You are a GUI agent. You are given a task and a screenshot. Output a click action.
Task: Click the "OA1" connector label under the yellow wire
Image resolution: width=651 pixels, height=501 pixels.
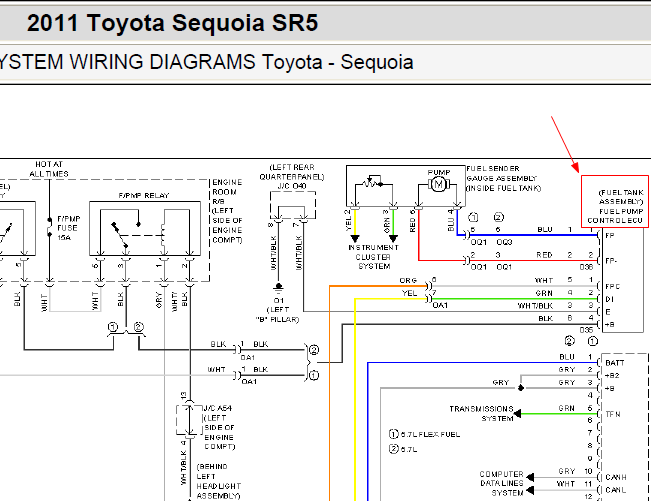pyautogui.click(x=440, y=305)
